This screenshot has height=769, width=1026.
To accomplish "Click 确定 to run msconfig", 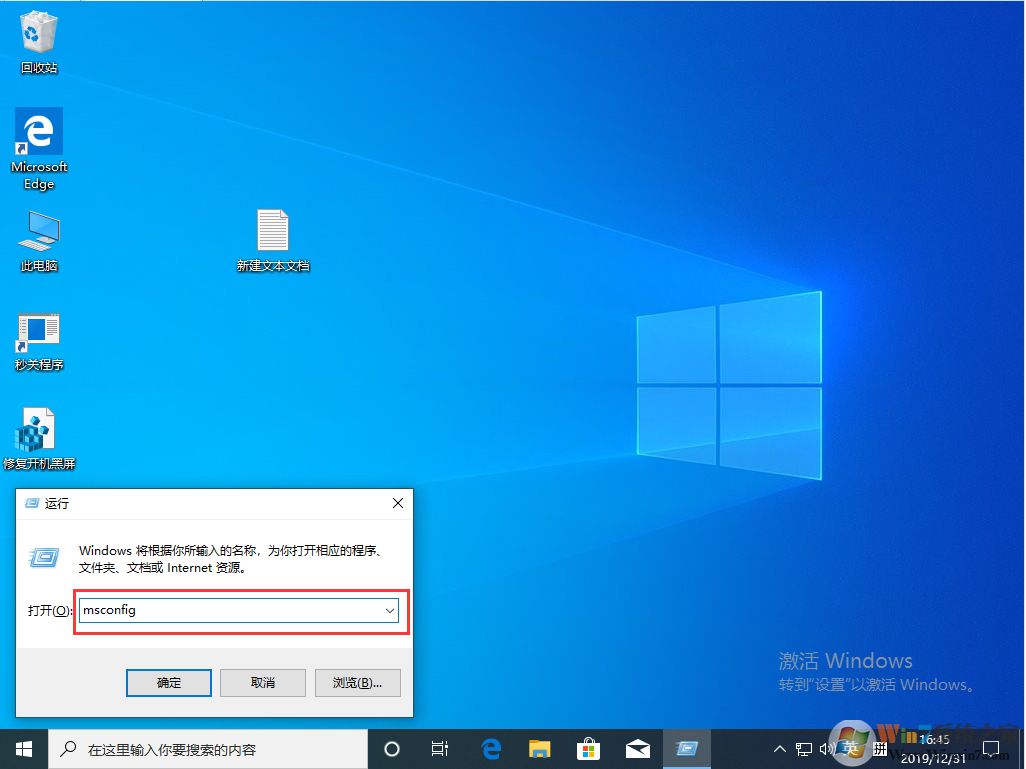I will (x=168, y=682).
